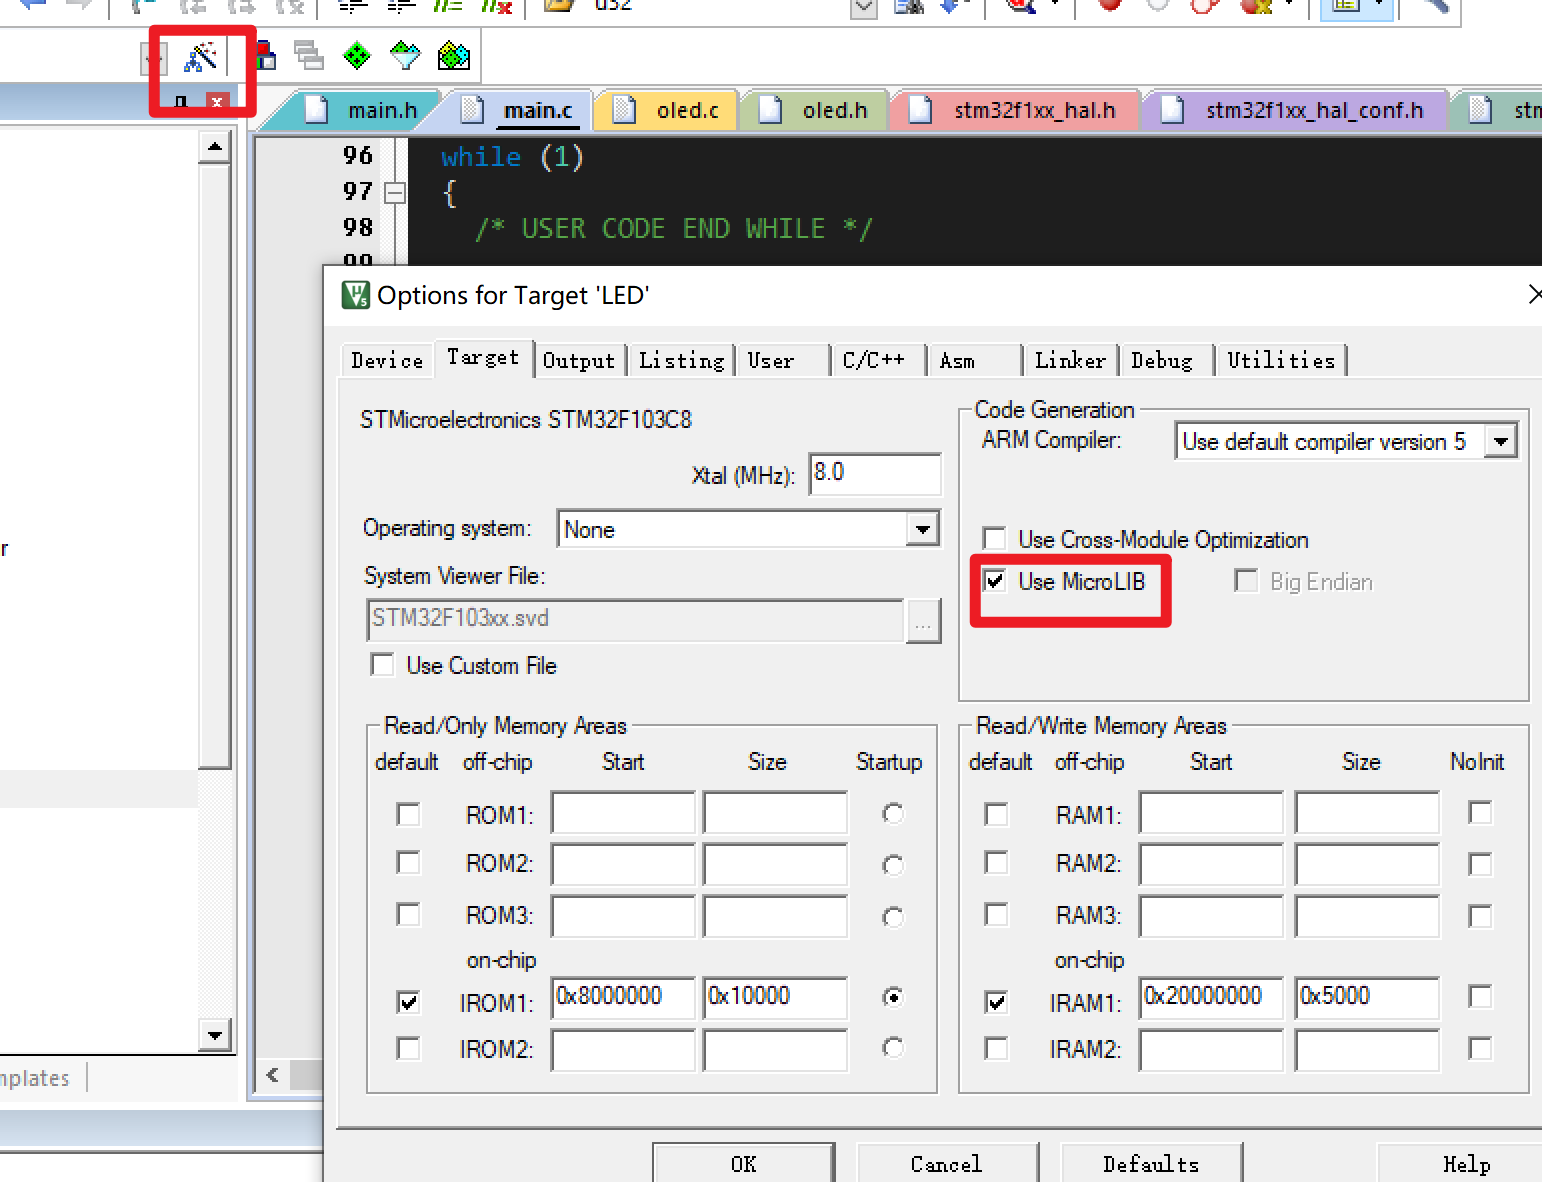Image resolution: width=1542 pixels, height=1182 pixels.
Task: Select ROM1 startup radio button
Action: pyautogui.click(x=893, y=814)
